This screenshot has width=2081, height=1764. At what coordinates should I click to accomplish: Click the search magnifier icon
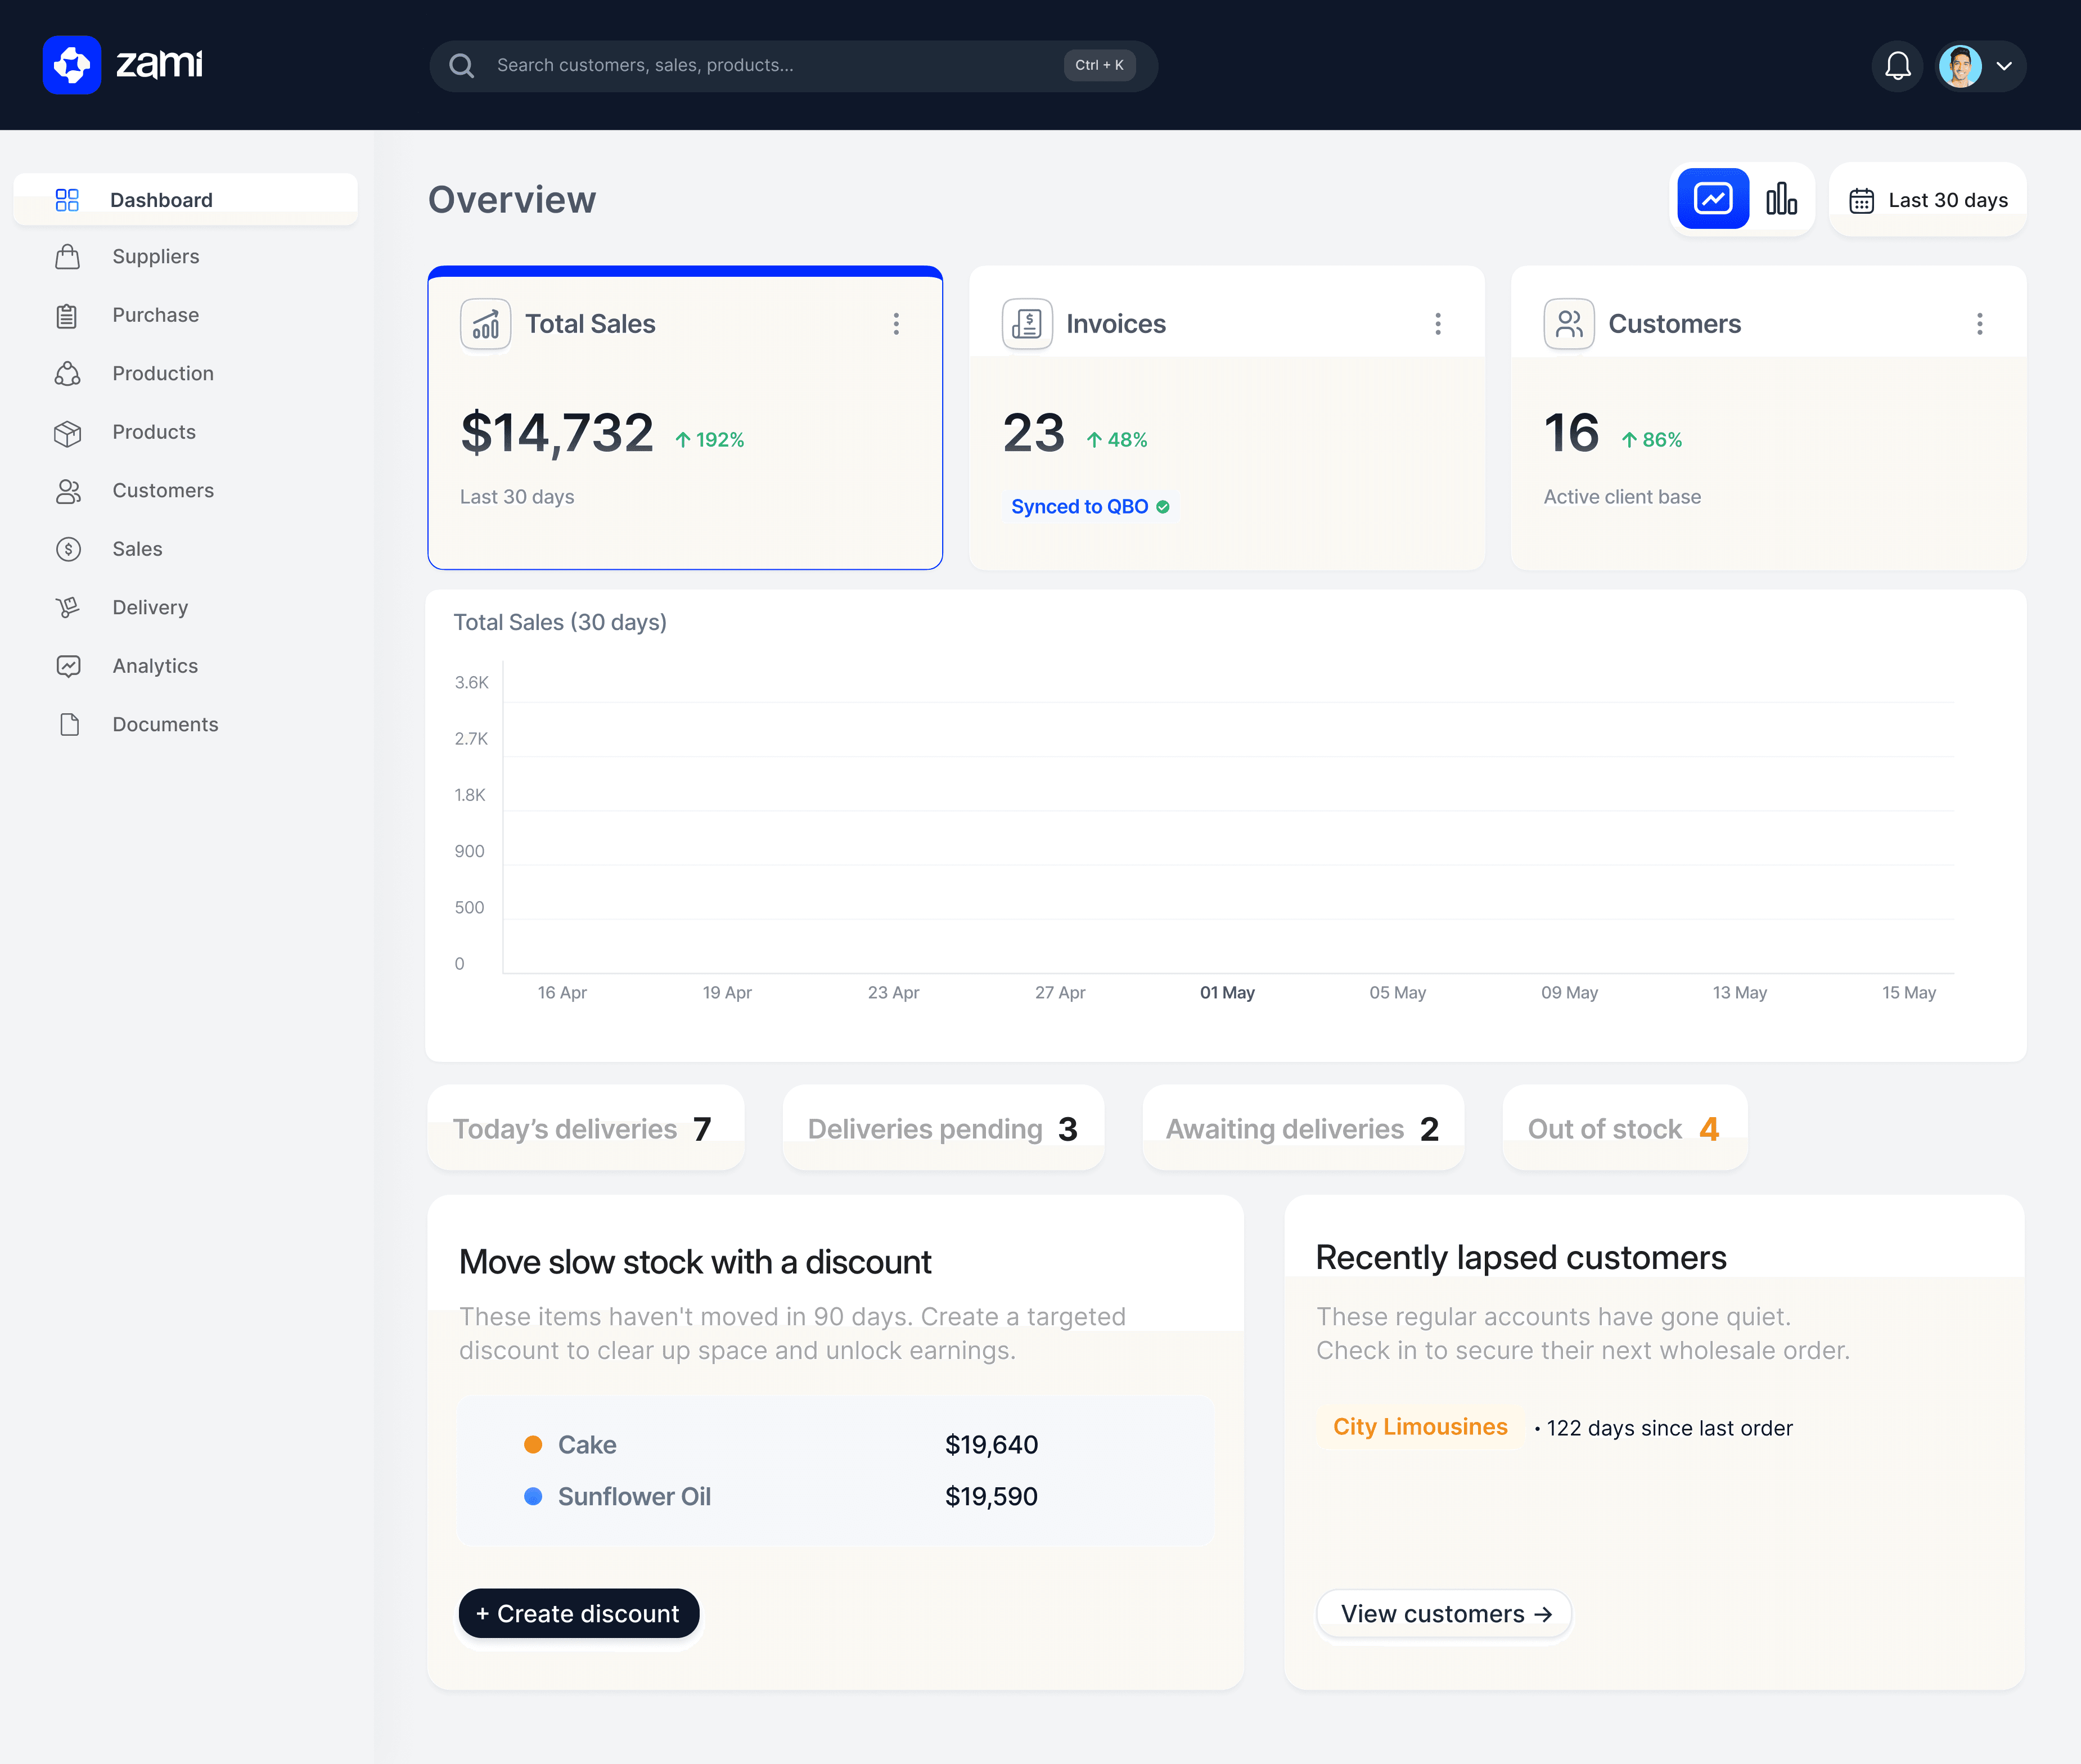coord(461,66)
